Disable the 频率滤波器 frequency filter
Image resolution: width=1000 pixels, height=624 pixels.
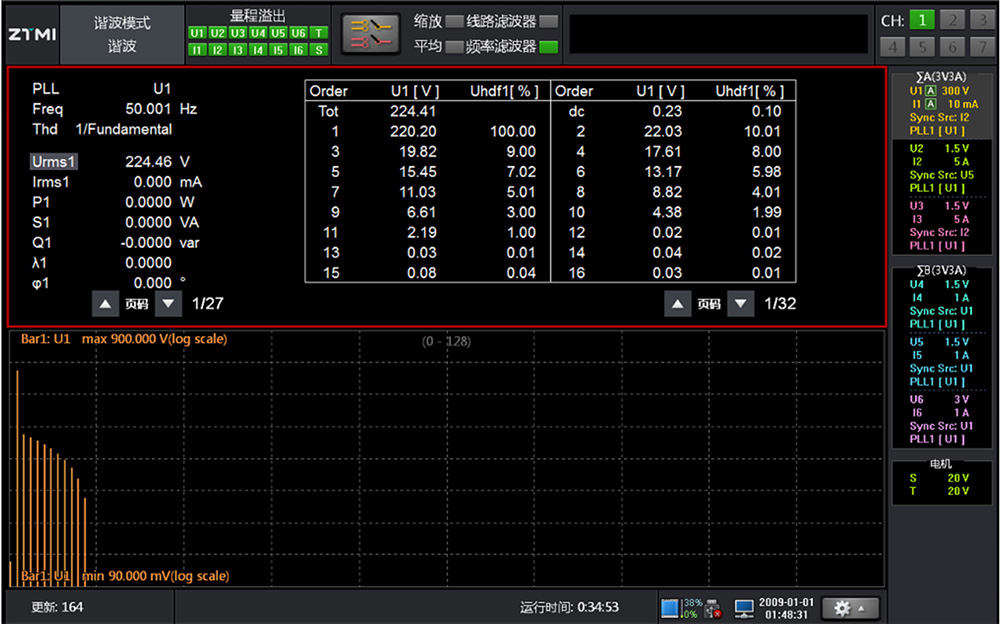[x=548, y=46]
